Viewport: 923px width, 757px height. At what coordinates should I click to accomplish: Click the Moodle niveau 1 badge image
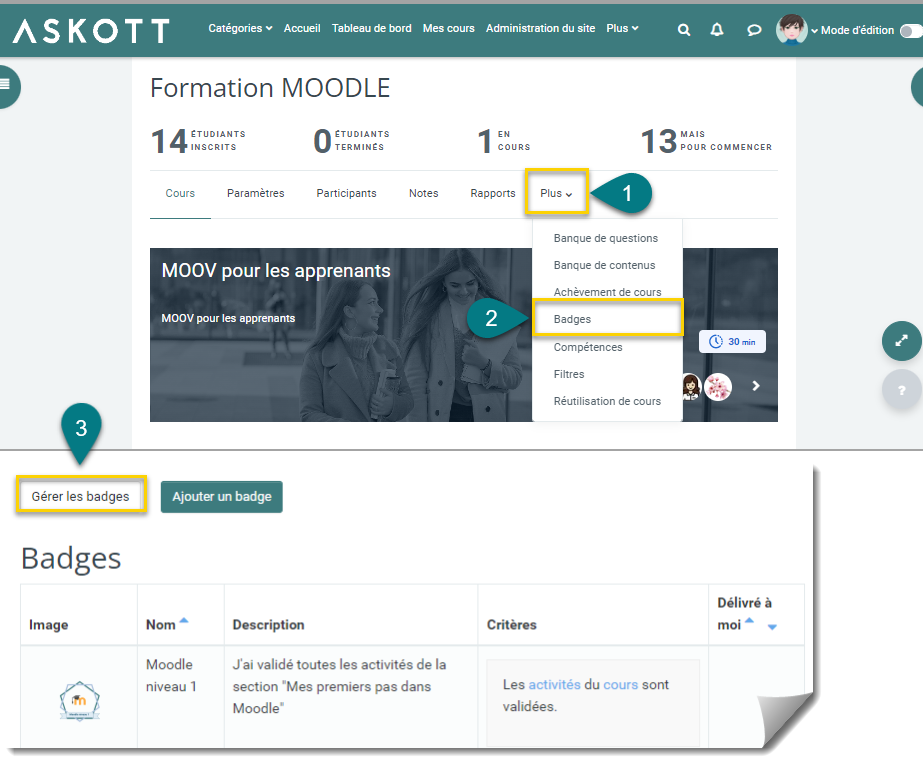[79, 700]
